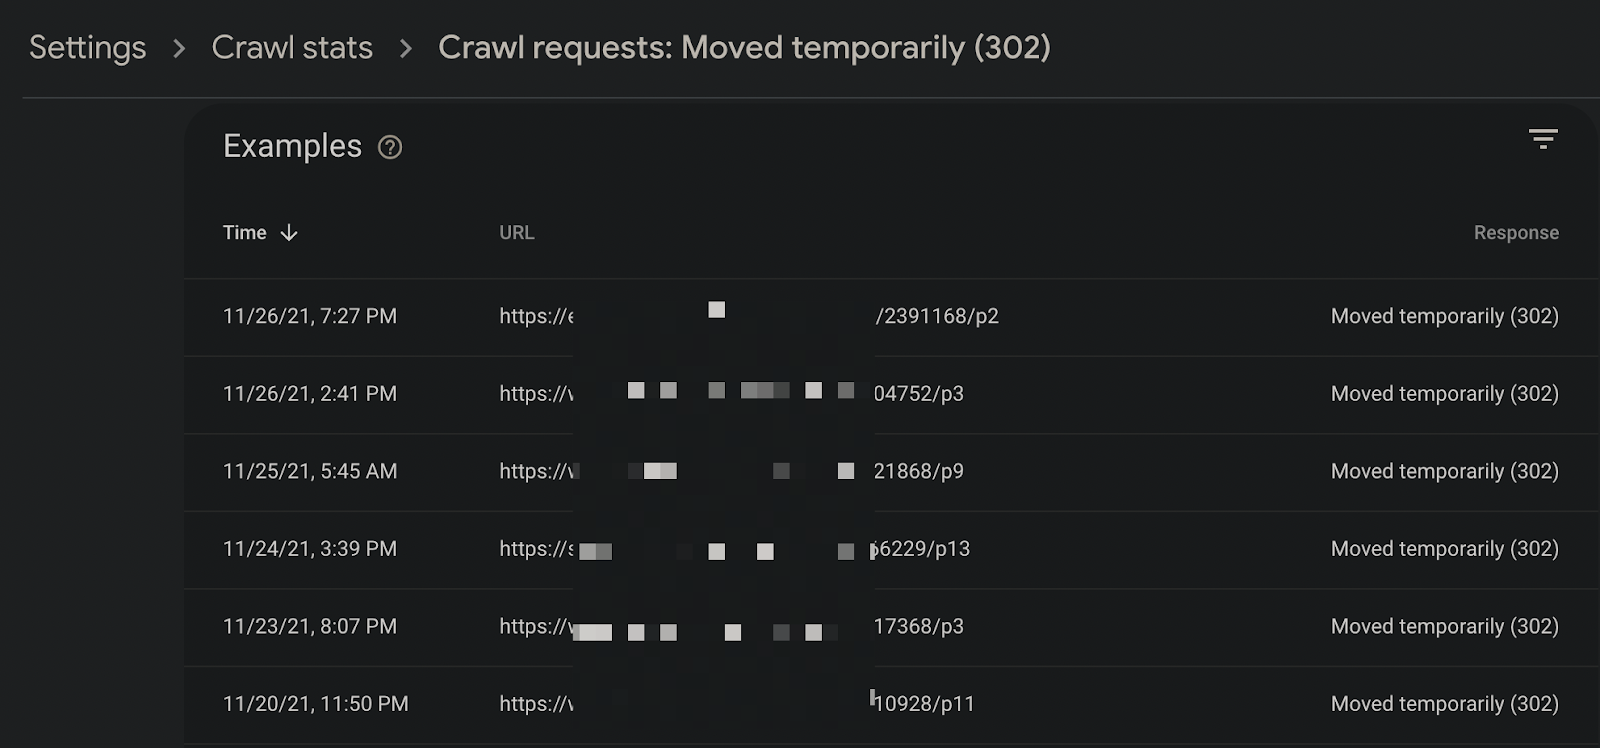
Task: Click URL ending in 10928/p11
Action: pos(737,704)
